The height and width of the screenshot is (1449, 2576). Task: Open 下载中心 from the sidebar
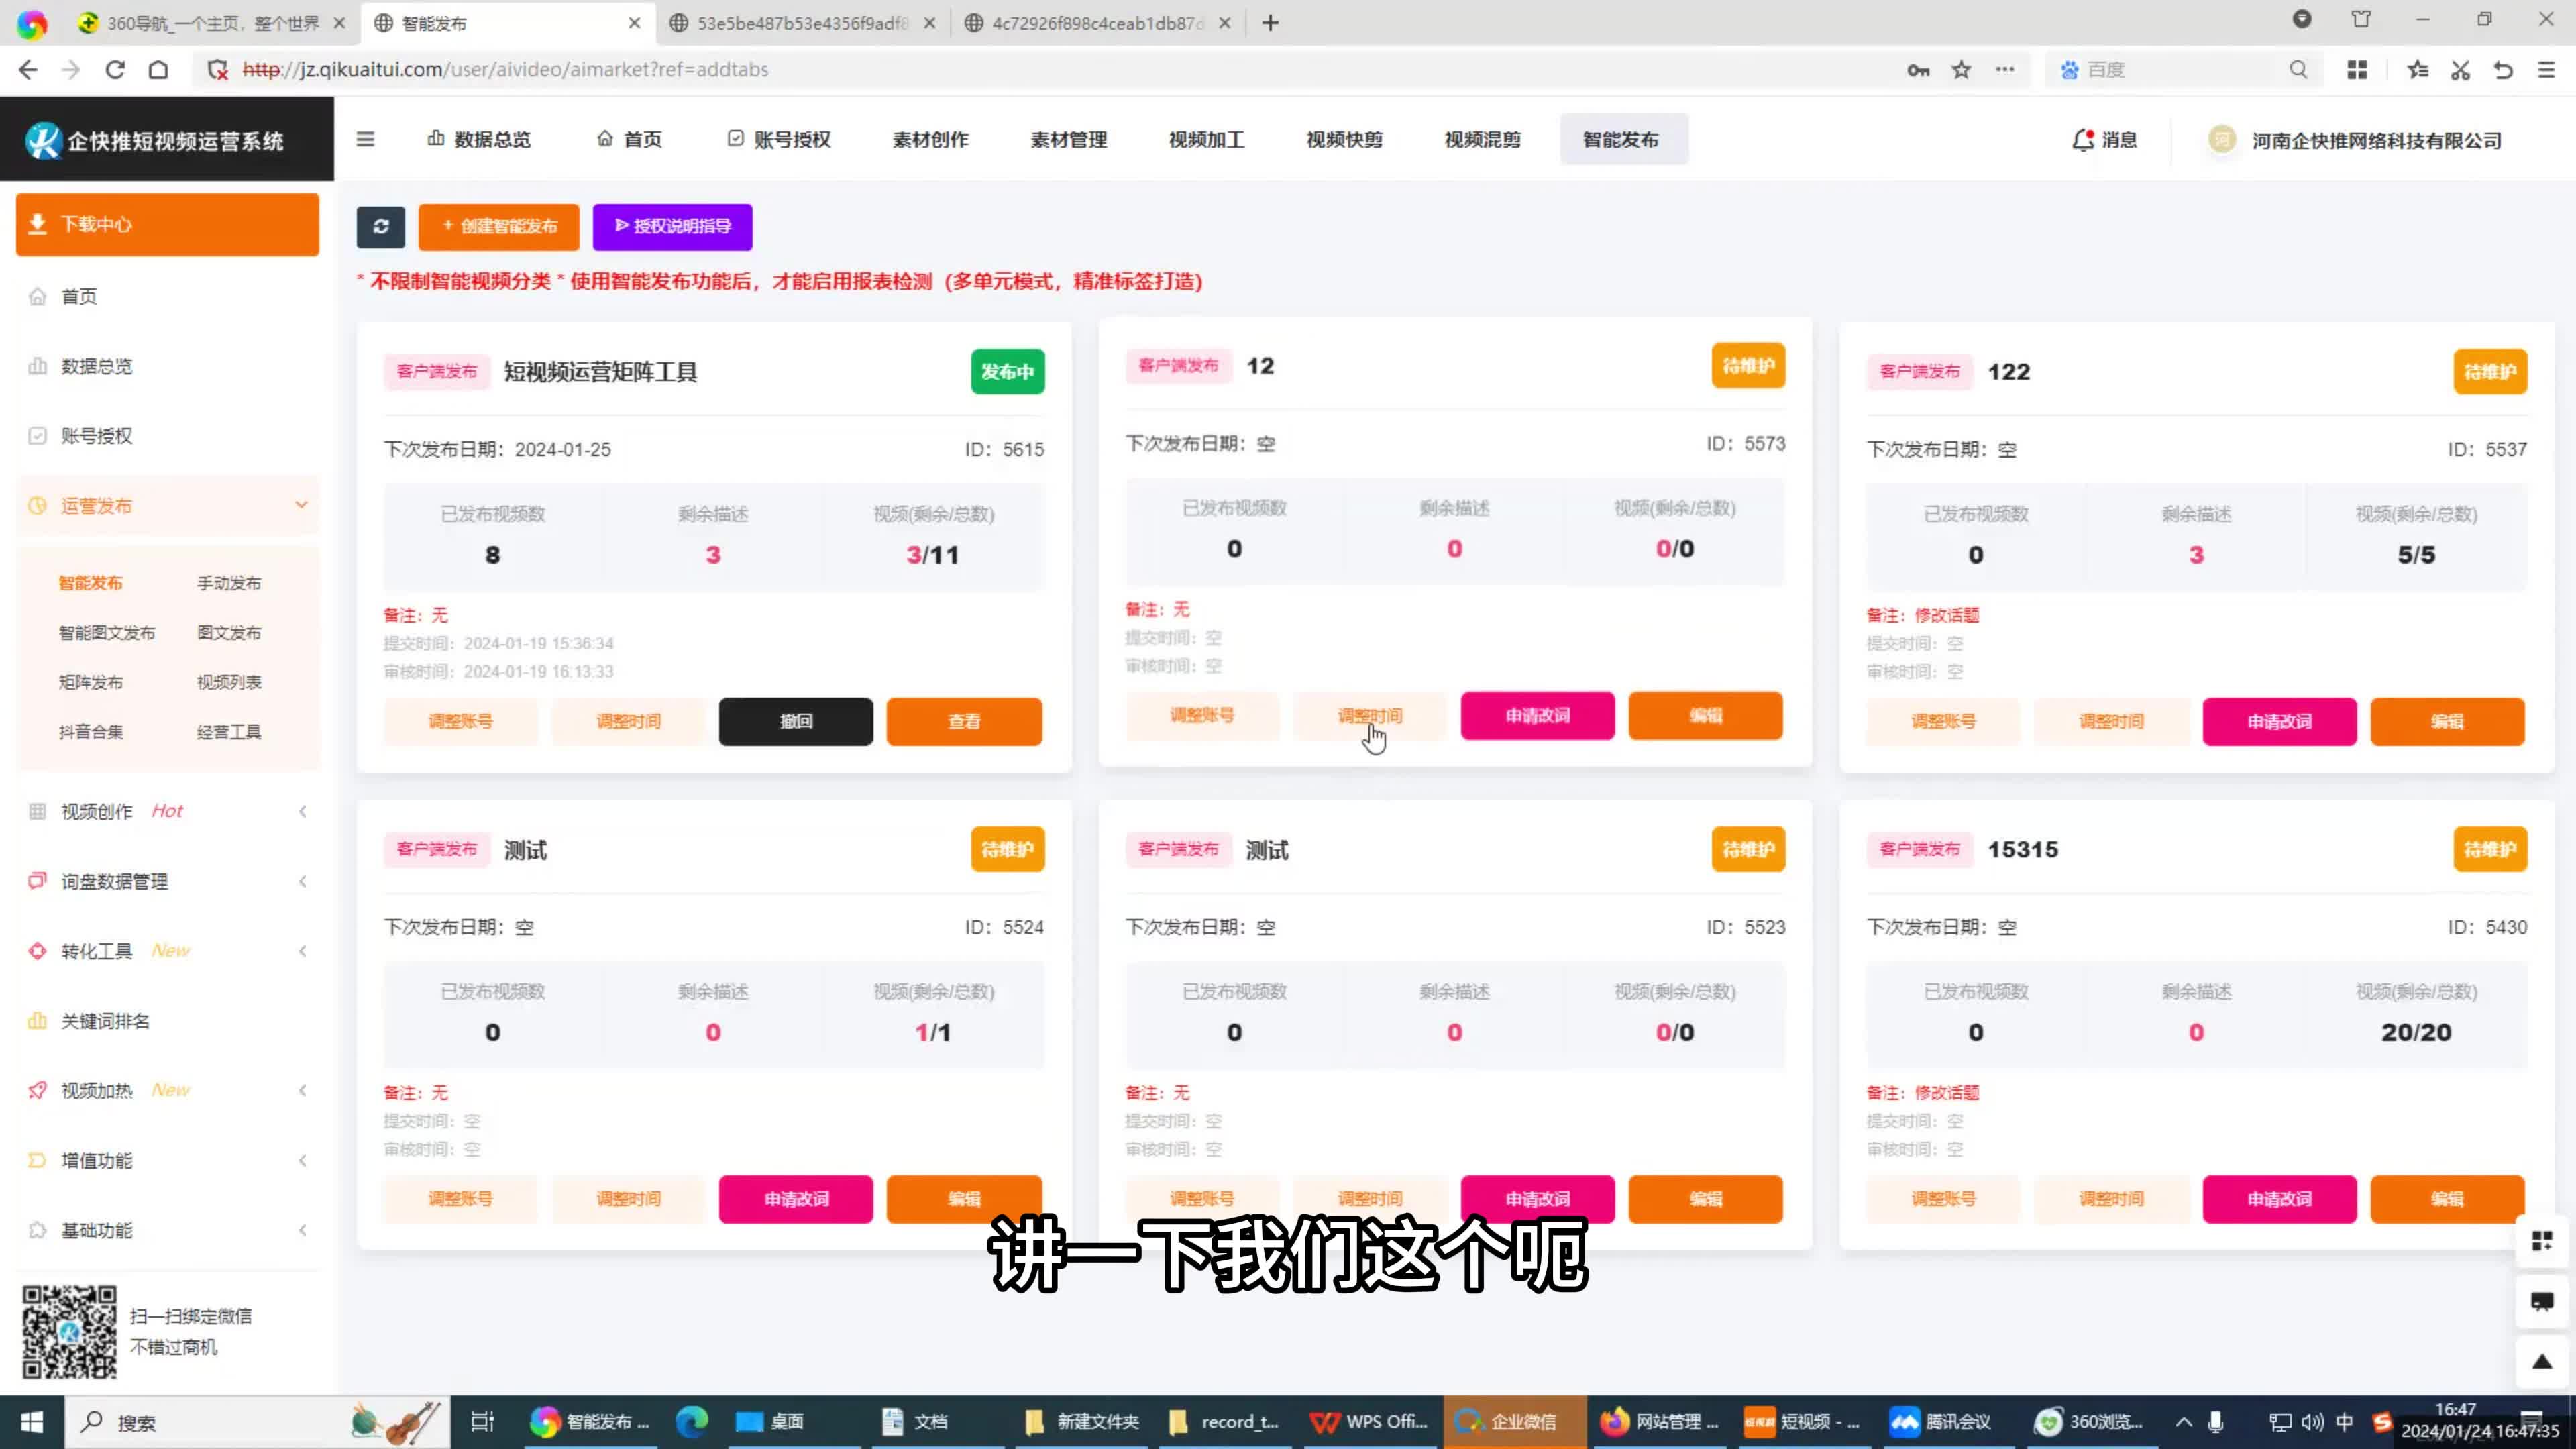(167, 224)
